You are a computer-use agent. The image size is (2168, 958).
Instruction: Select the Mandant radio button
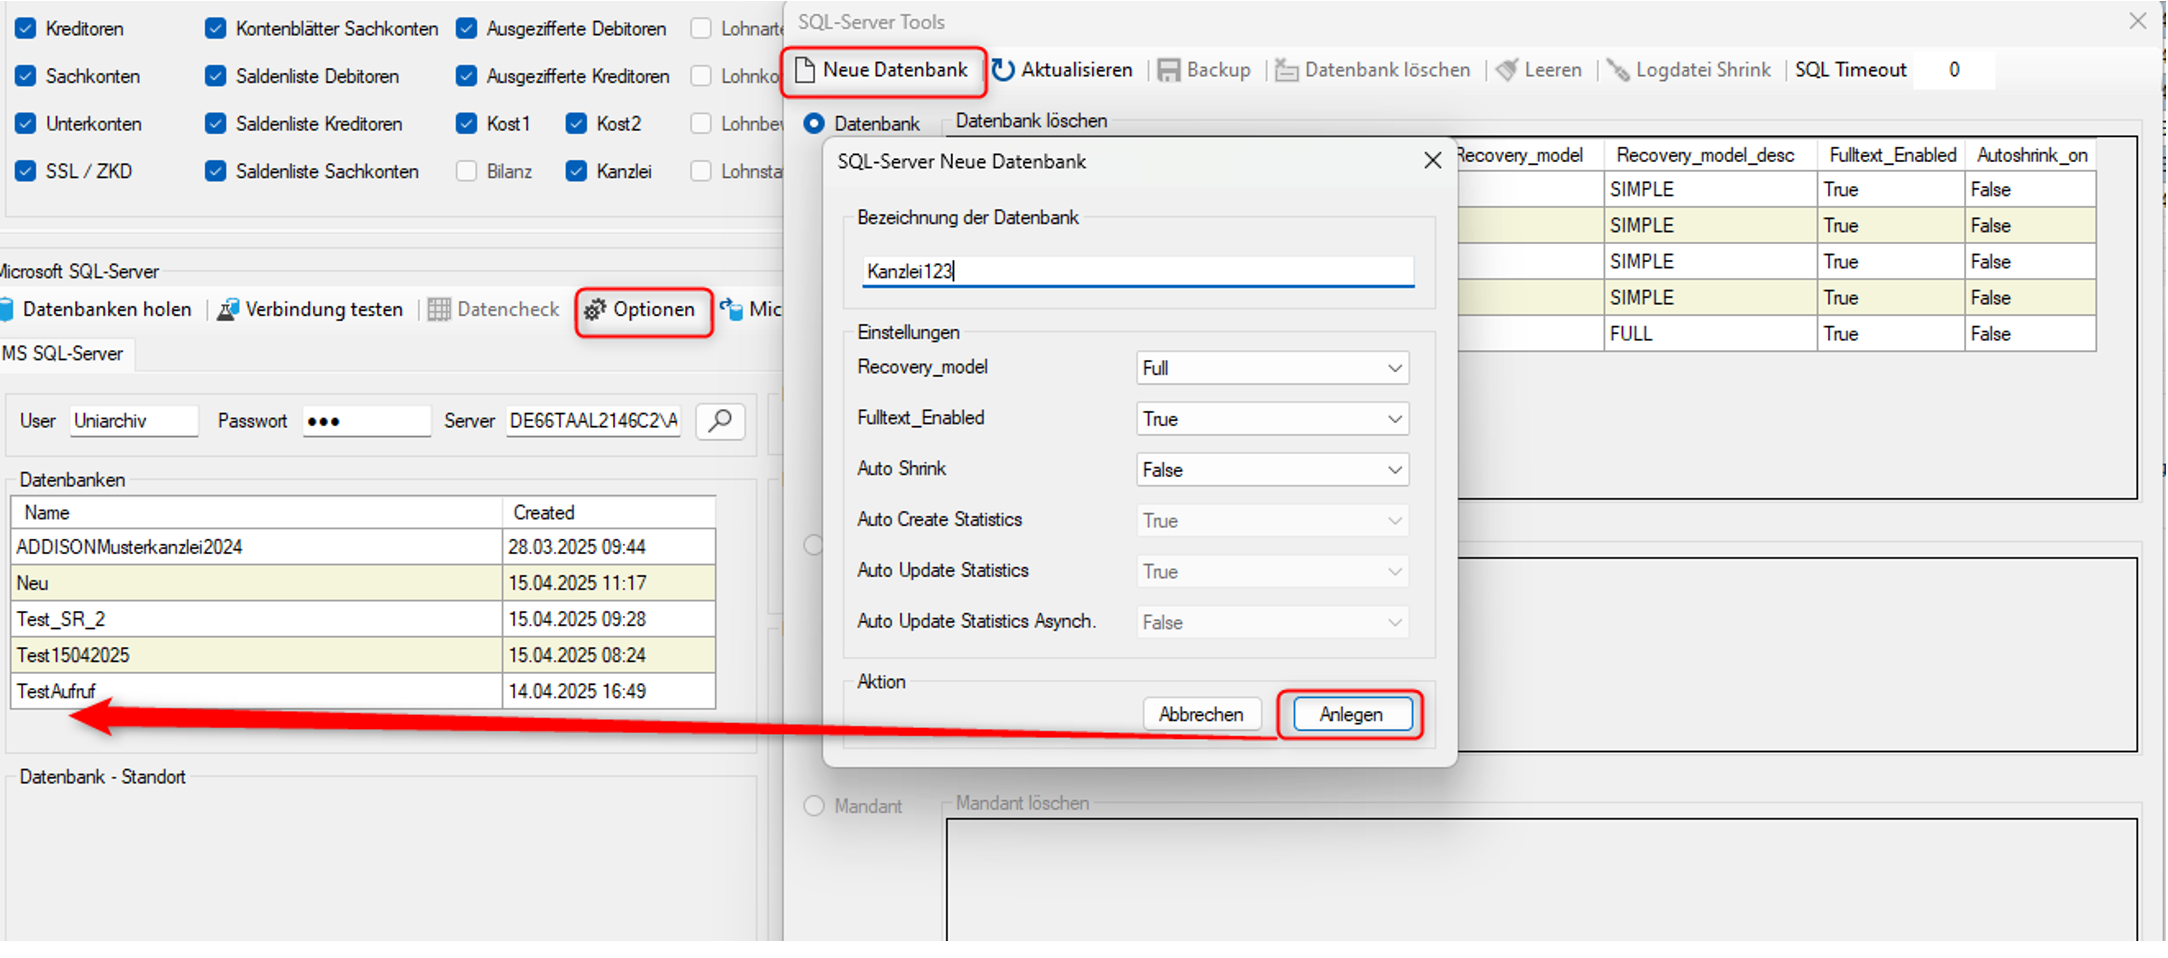[x=814, y=806]
